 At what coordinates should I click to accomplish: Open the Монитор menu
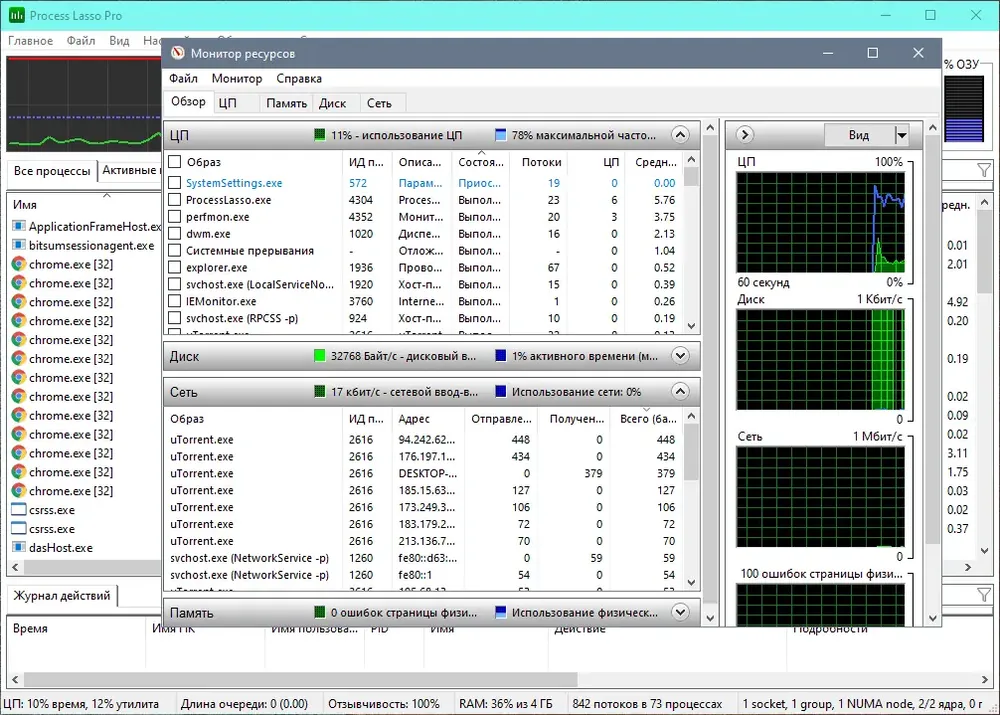(x=237, y=78)
